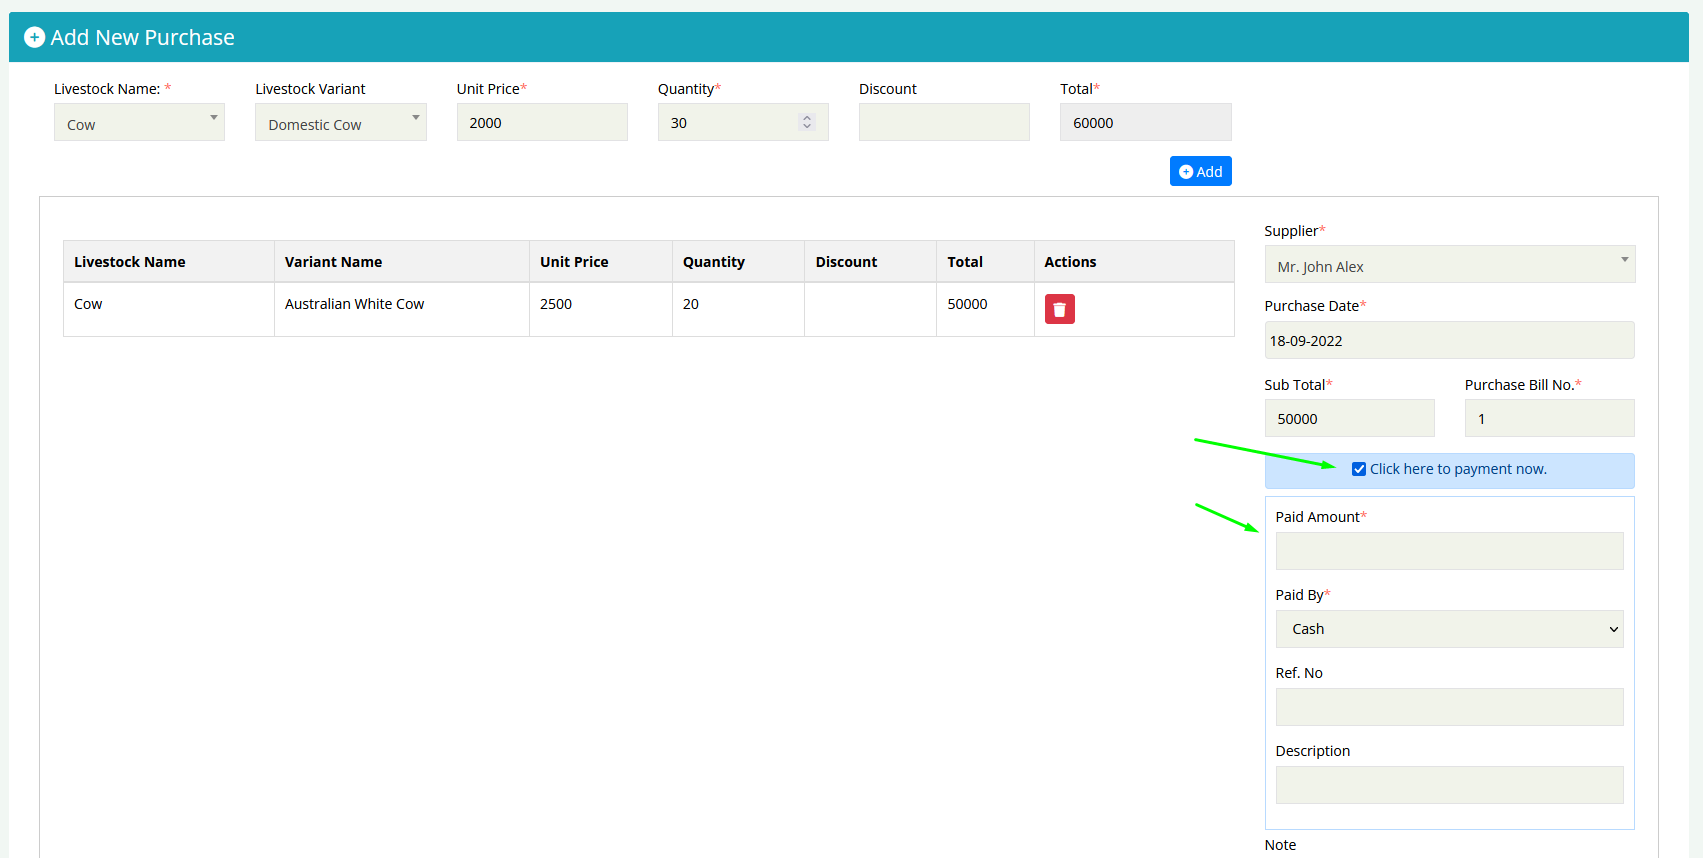Expand the Livestock Variant dropdown
Image resolution: width=1703 pixels, height=858 pixels.
click(340, 123)
